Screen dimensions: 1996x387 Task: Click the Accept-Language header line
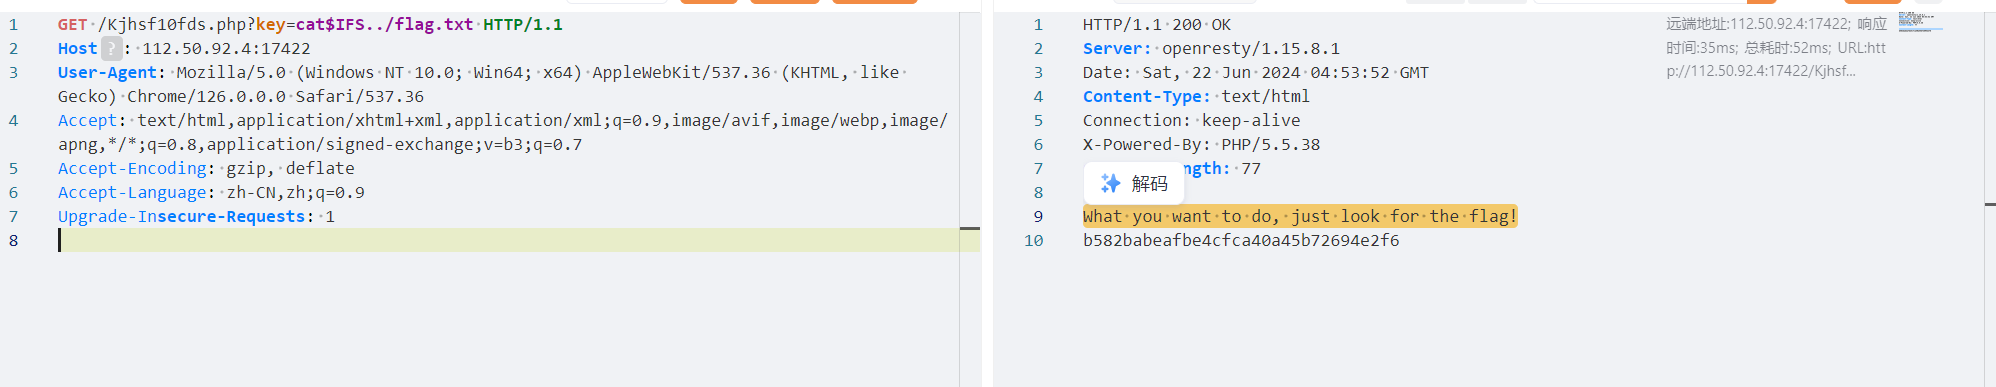pyautogui.click(x=211, y=192)
